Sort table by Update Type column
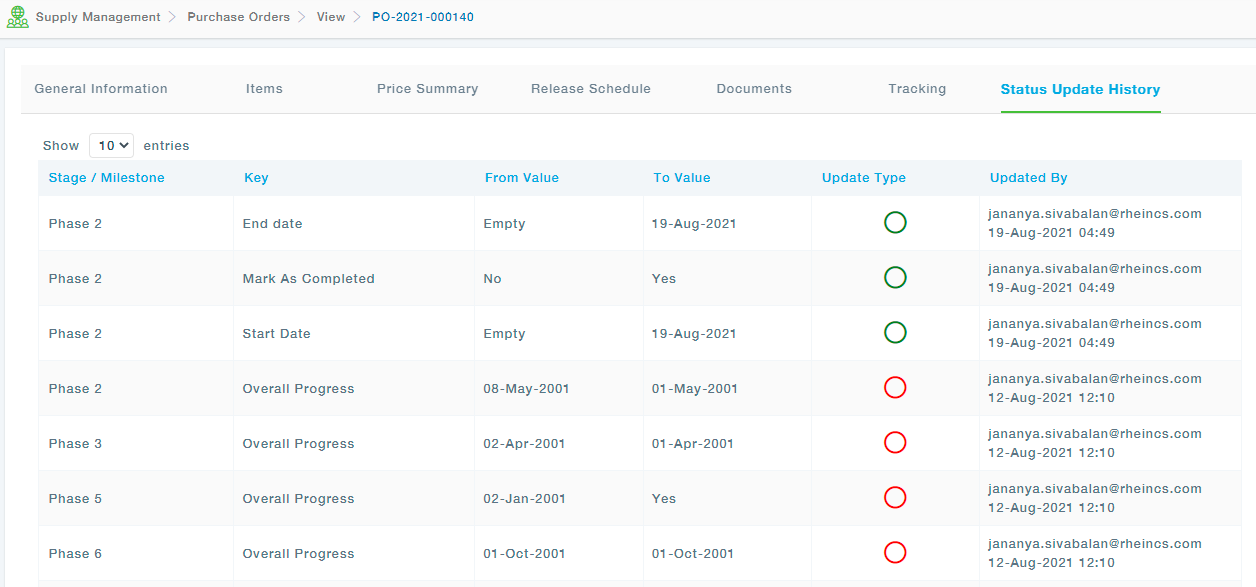The width and height of the screenshot is (1256, 587). 863,178
